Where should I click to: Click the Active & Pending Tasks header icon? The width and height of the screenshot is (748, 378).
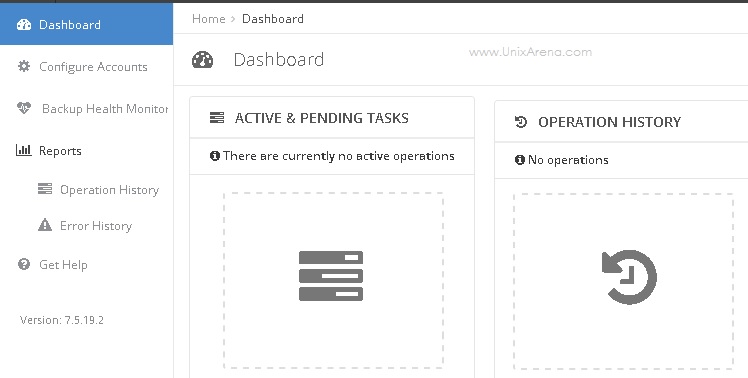click(217, 118)
